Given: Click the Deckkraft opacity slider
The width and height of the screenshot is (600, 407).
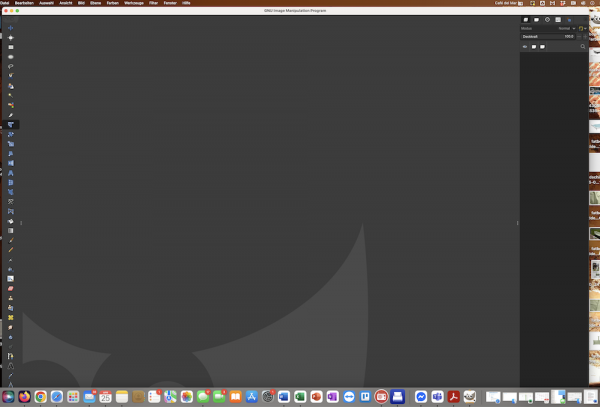Looking at the screenshot, I should pos(548,37).
